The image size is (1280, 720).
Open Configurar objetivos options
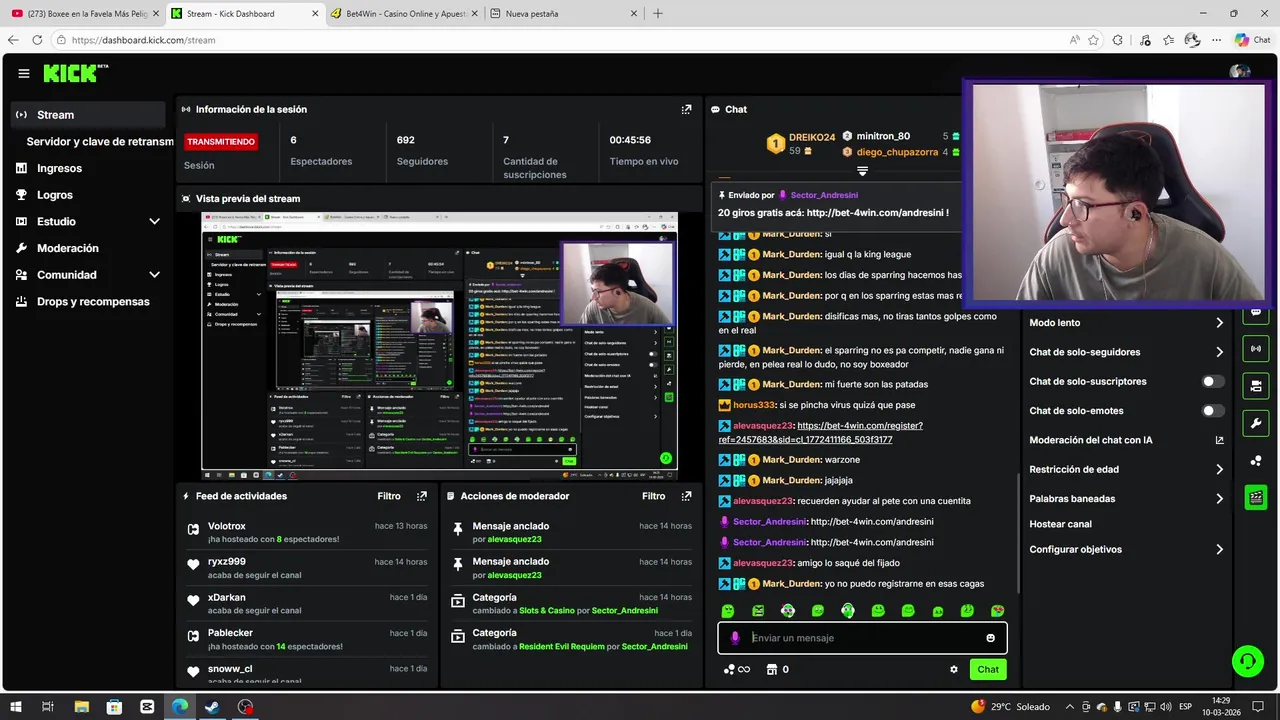click(x=1126, y=549)
